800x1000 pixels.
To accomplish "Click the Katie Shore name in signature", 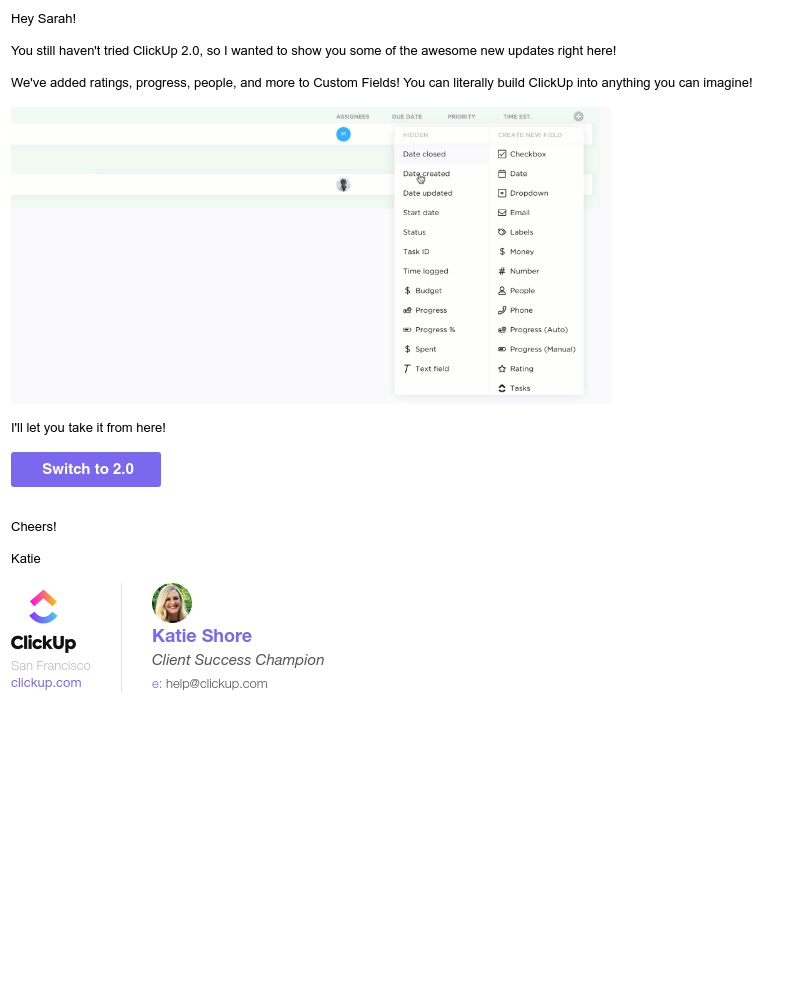I will click(202, 636).
